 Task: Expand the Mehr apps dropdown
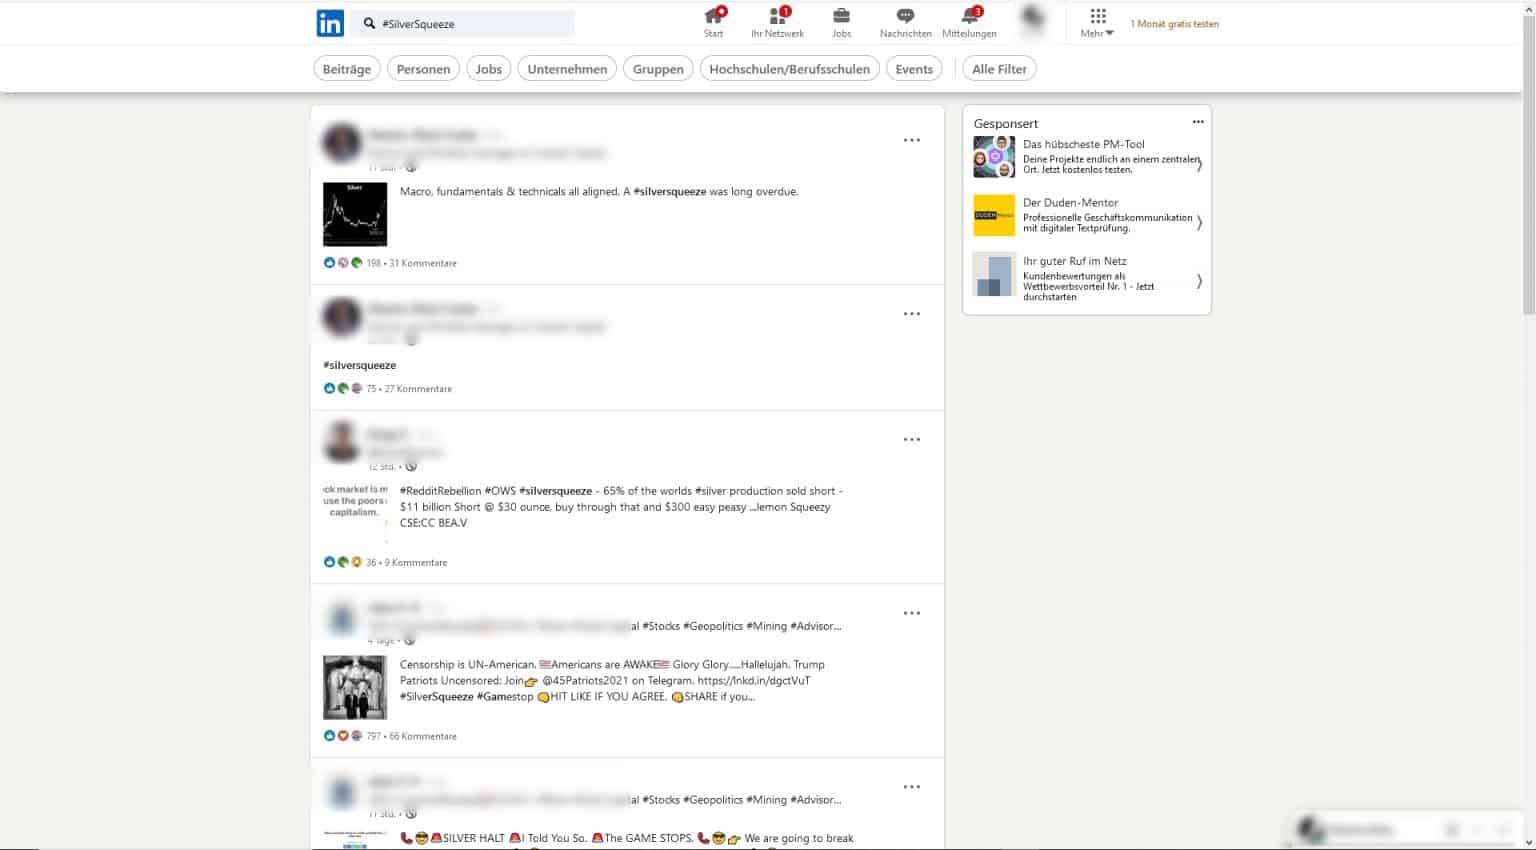1097,23
